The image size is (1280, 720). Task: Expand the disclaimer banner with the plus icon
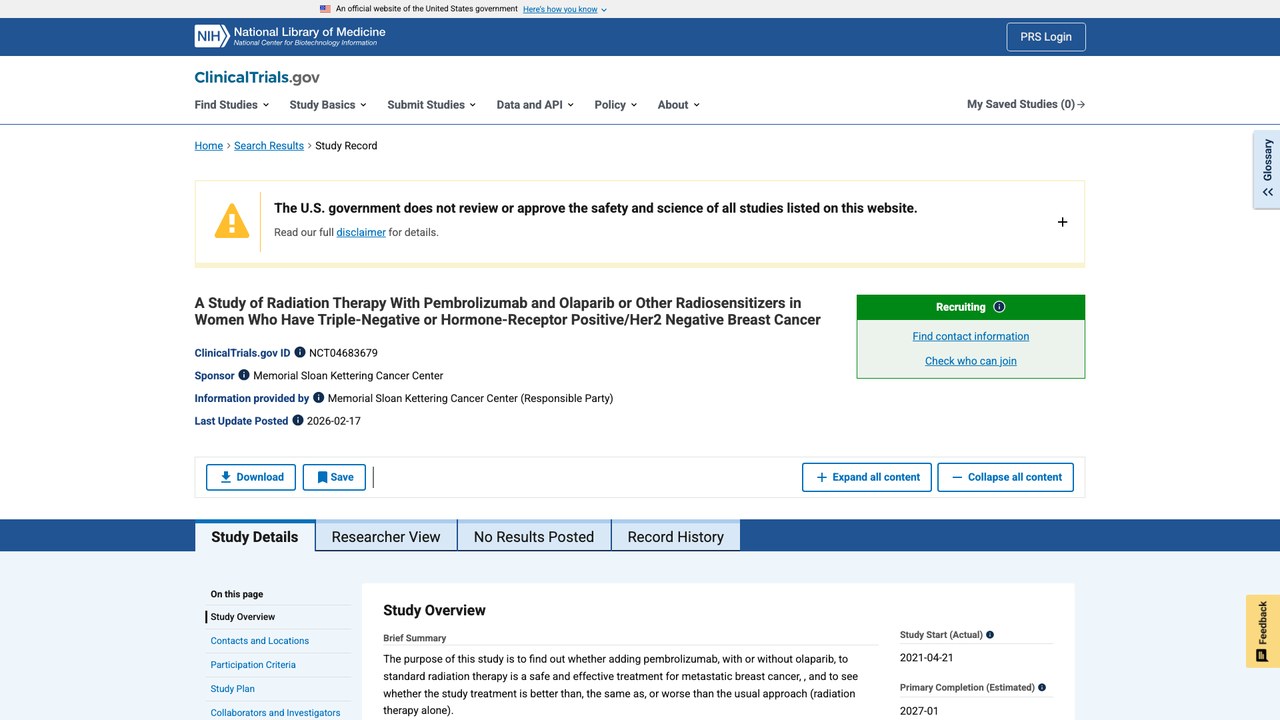(x=1062, y=222)
